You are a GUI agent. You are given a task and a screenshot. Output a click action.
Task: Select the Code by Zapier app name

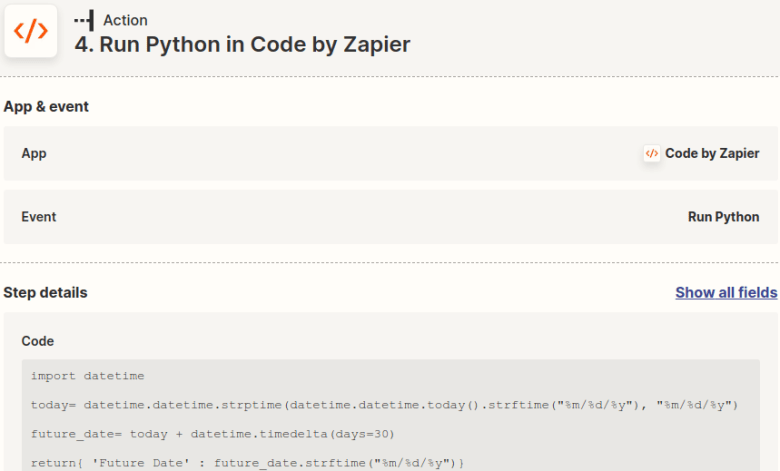click(712, 154)
